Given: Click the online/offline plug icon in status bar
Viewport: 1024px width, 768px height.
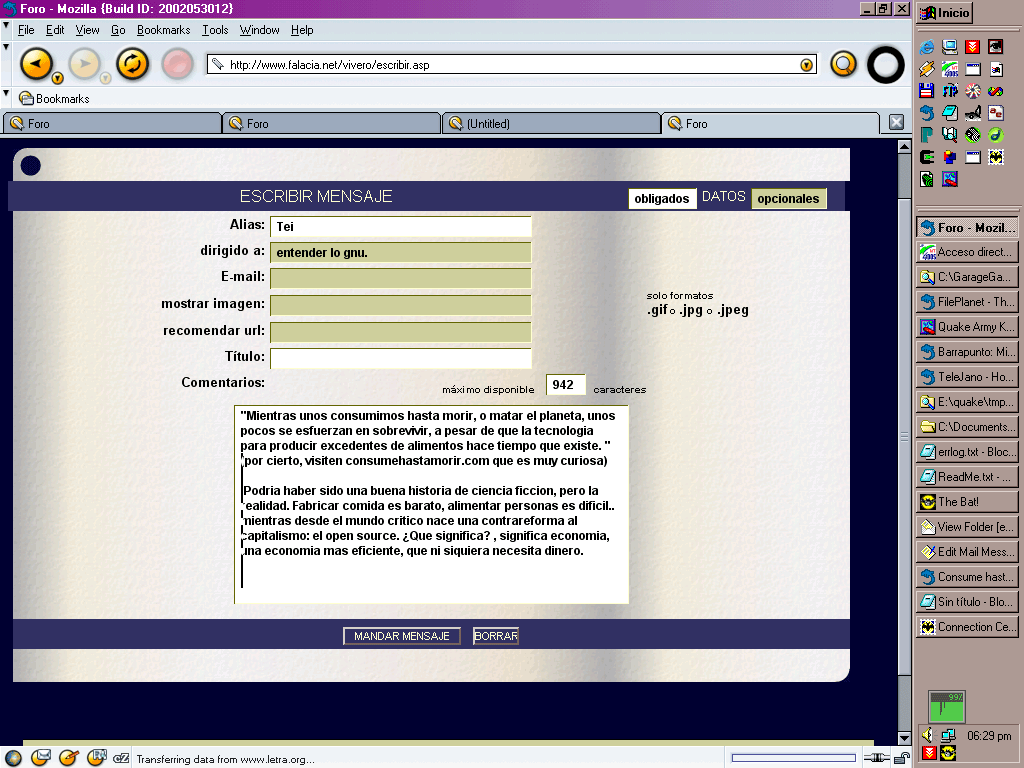Looking at the screenshot, I should [876, 758].
